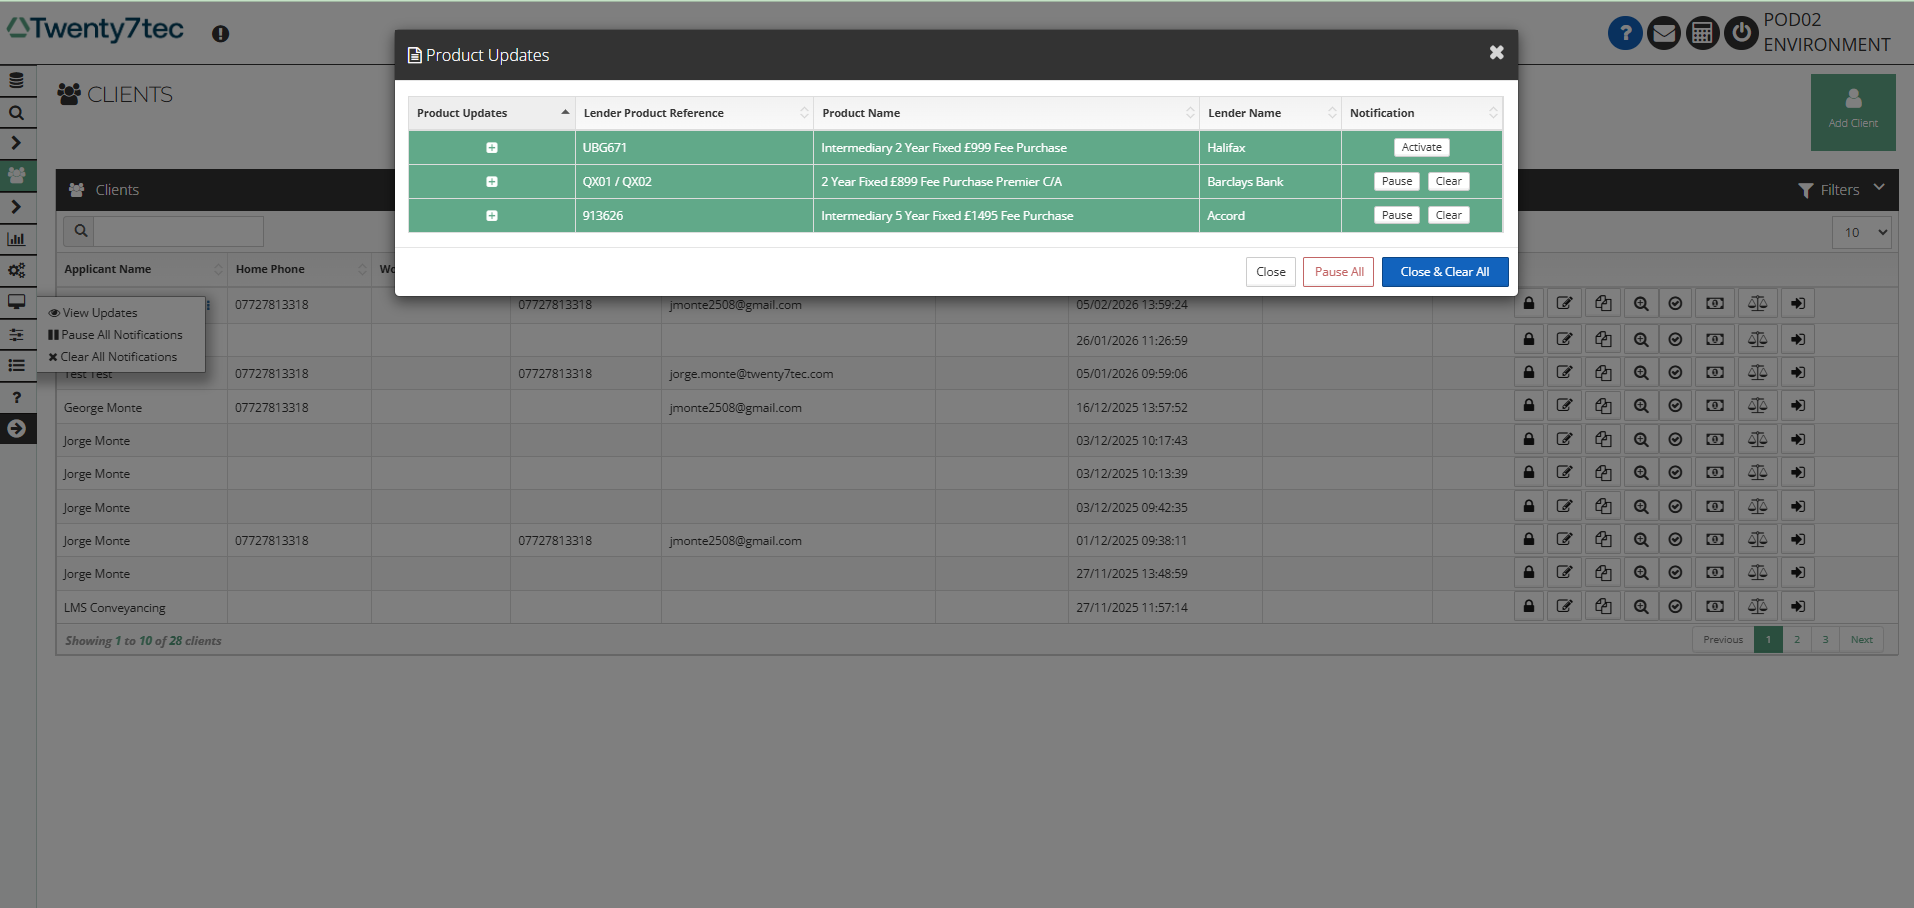Viewport: 1914px width, 908px height.
Task: Expand the QX01 / QX02 product row
Action: tap(492, 182)
